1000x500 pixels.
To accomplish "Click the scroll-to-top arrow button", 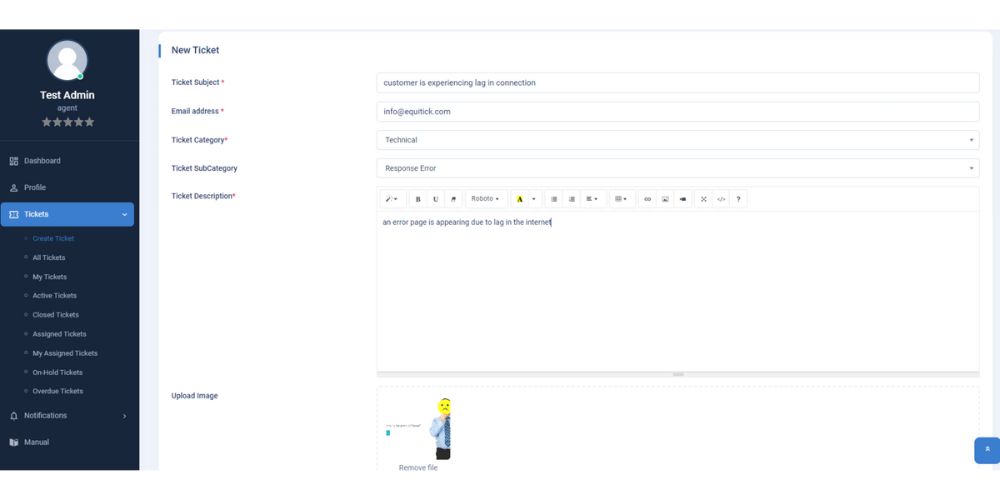I will [x=987, y=450].
